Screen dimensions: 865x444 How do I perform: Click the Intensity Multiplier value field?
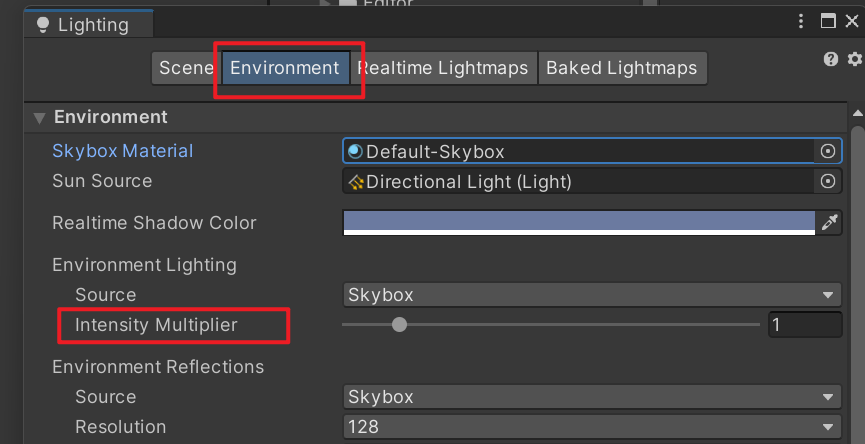coord(804,325)
